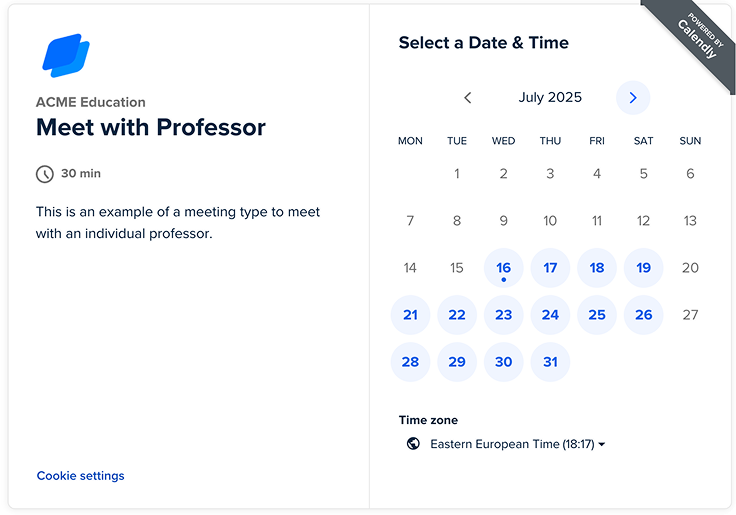
Task: Click the July 2025 month label
Action: click(x=550, y=98)
